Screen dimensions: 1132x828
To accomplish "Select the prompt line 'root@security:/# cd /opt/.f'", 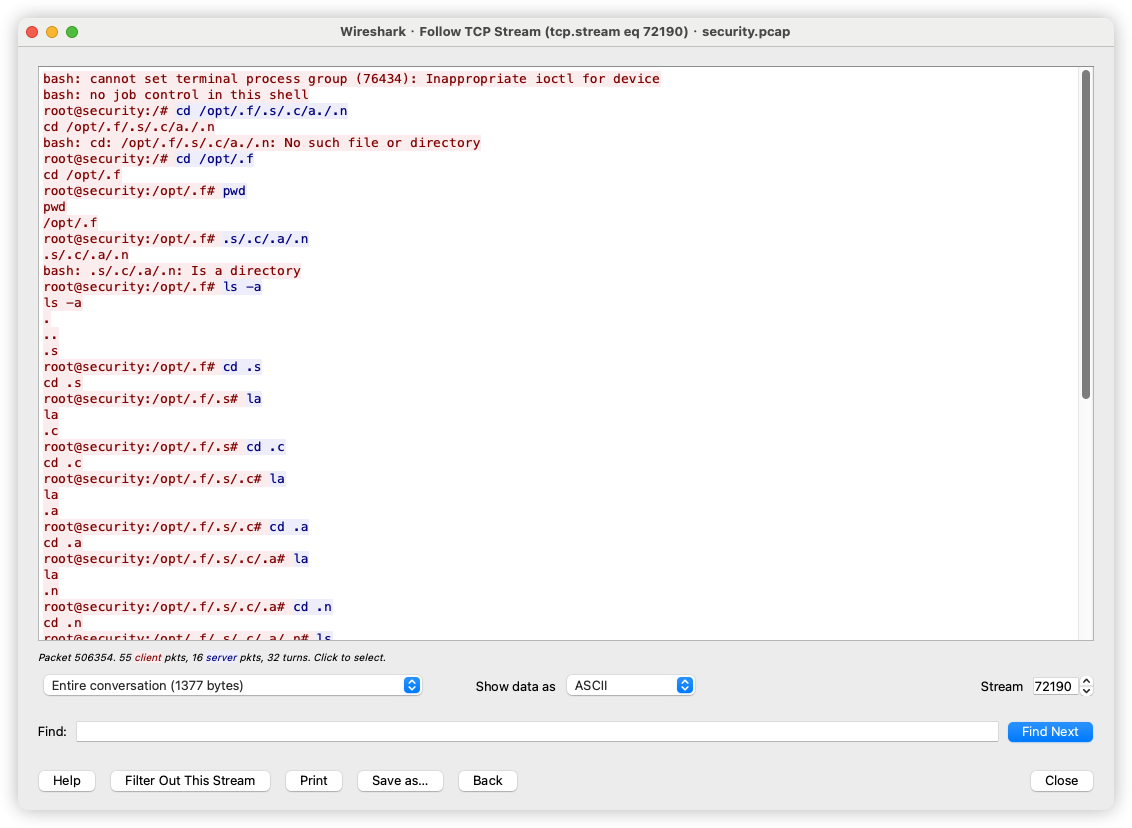I will coord(149,159).
